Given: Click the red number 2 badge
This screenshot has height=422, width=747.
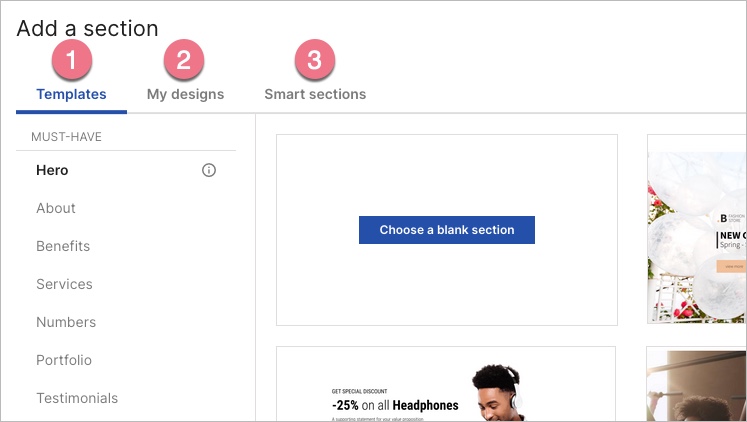Looking at the screenshot, I should [x=184, y=60].
